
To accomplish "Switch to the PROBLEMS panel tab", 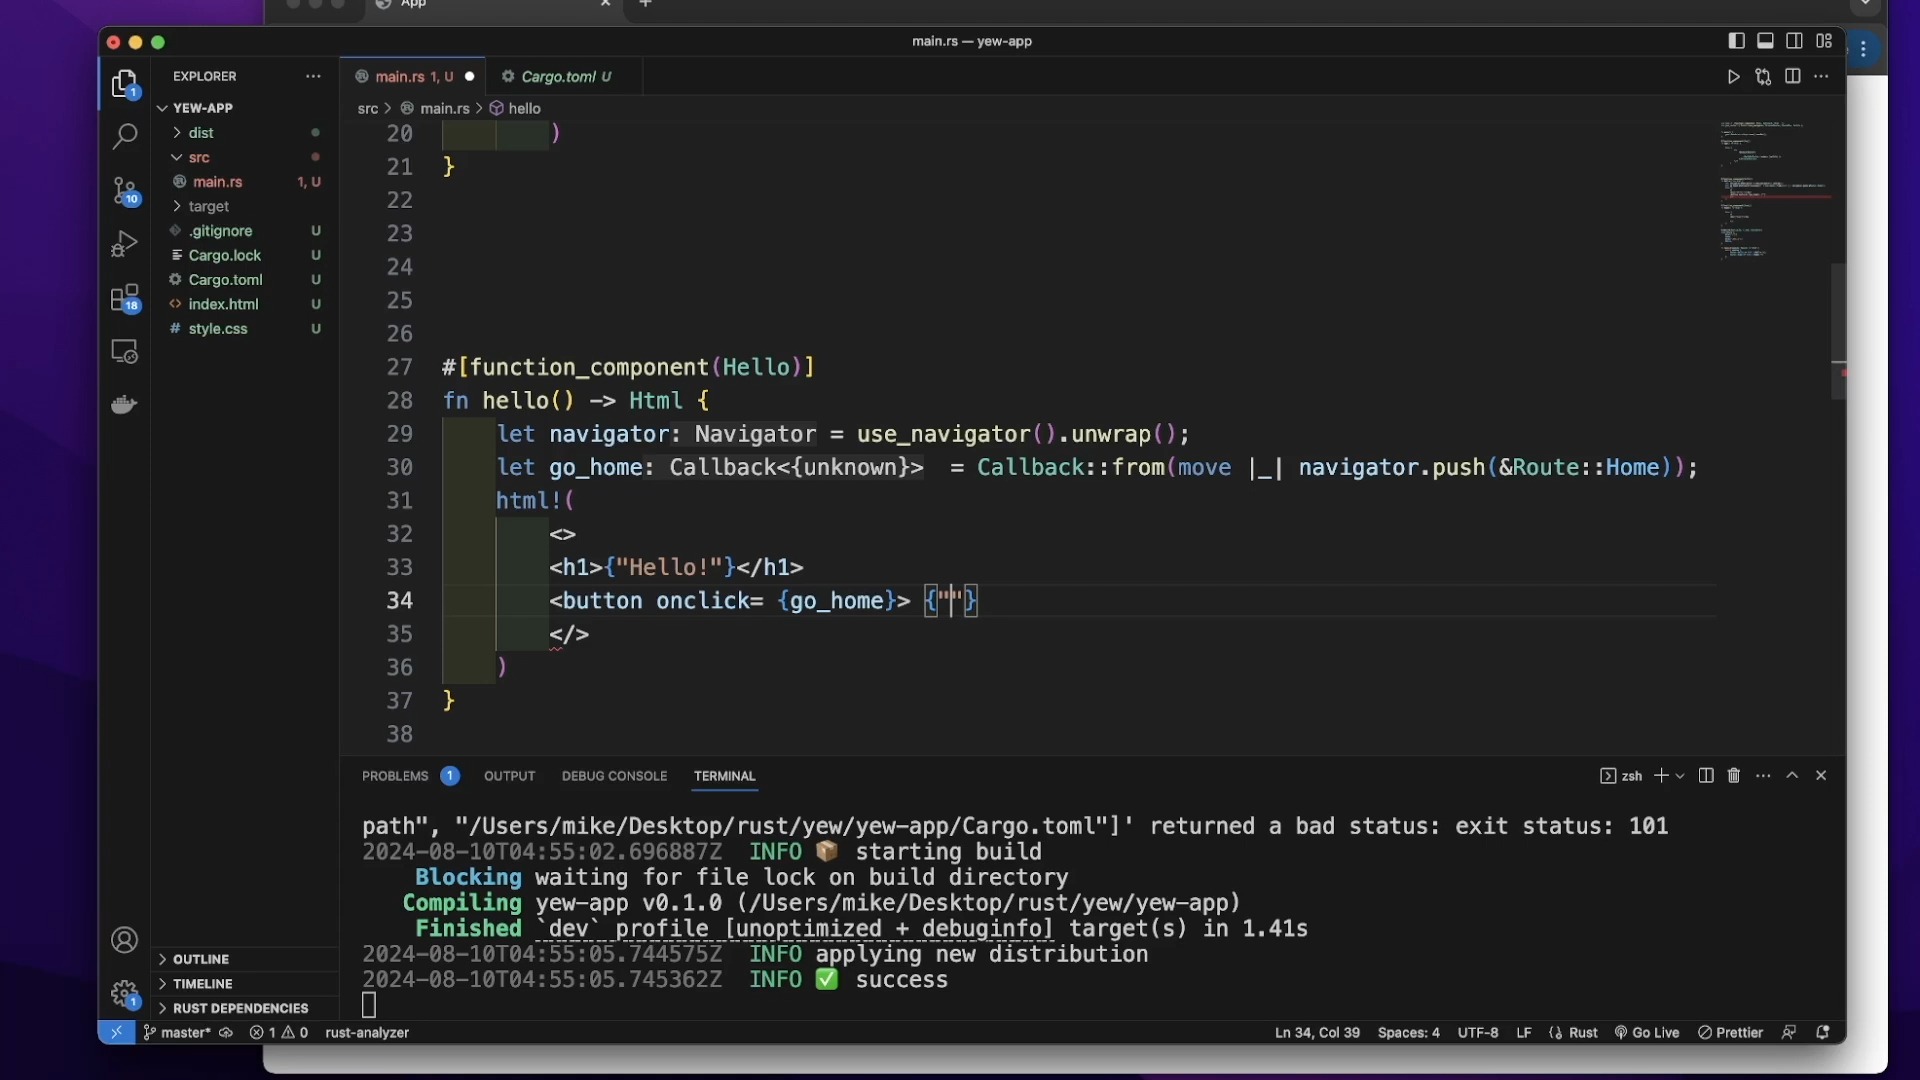I will pyautogui.click(x=395, y=776).
